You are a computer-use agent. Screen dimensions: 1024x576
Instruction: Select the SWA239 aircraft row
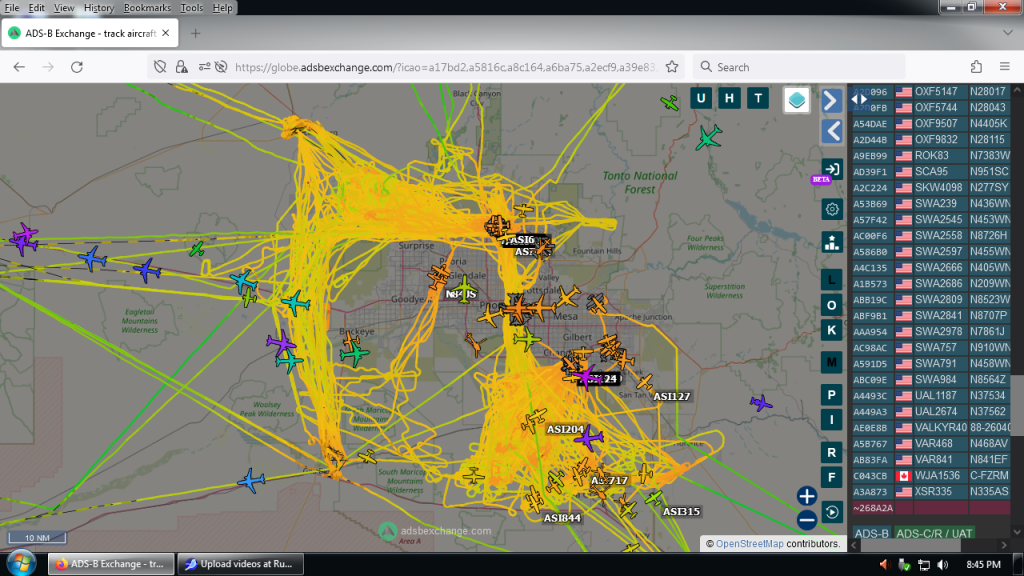(931, 204)
